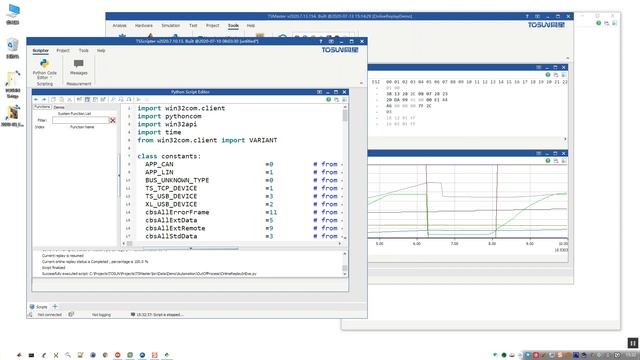Screen dimensions: 640x360
Task: Click the 'cbsAllStdData' constant in the code
Action: click(x=171, y=236)
